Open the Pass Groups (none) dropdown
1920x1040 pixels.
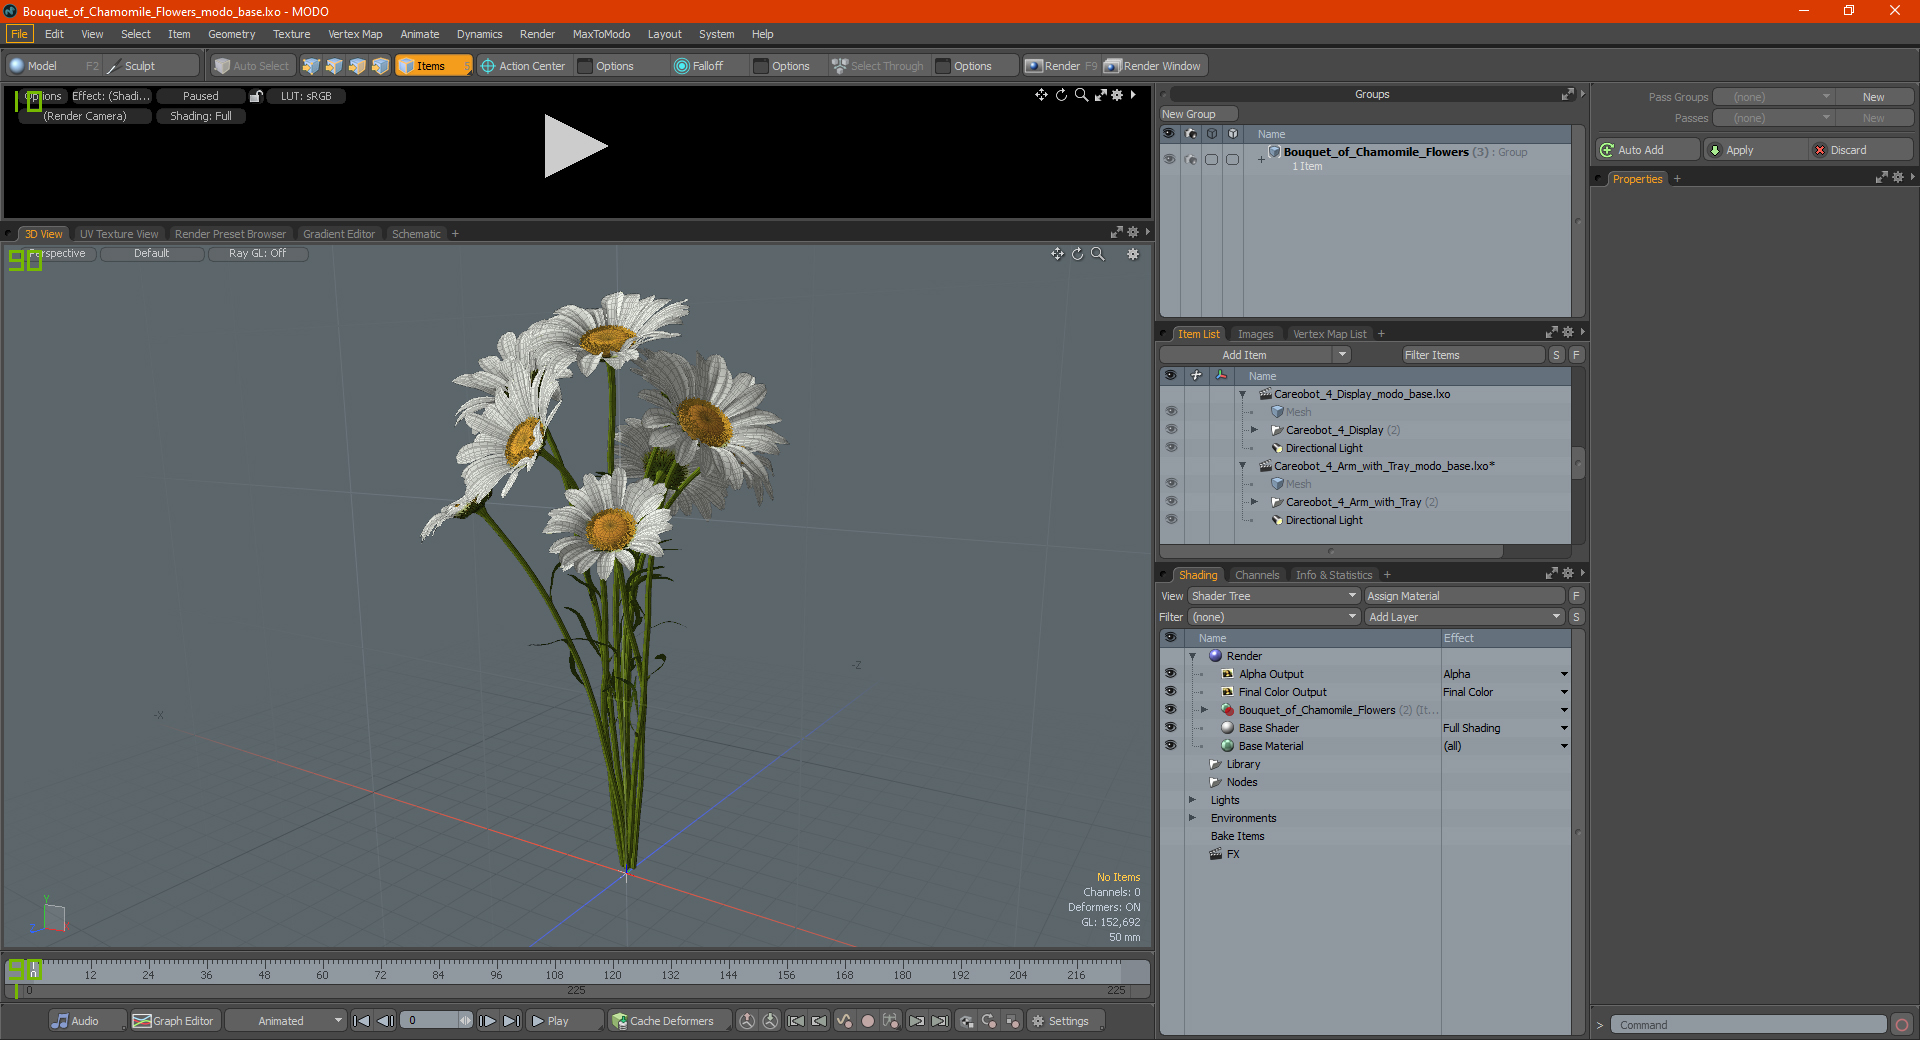tap(1773, 97)
